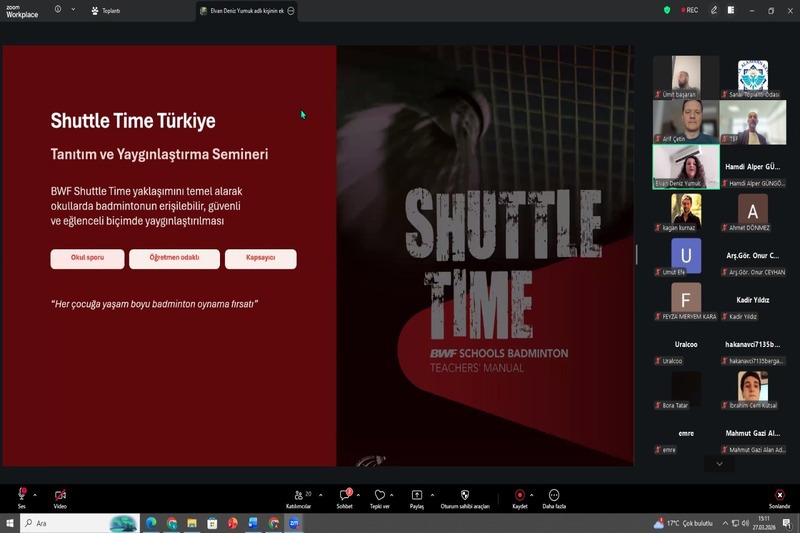800x533 pixels.
Task: Open the Sohbet chat panel
Action: [x=344, y=496]
